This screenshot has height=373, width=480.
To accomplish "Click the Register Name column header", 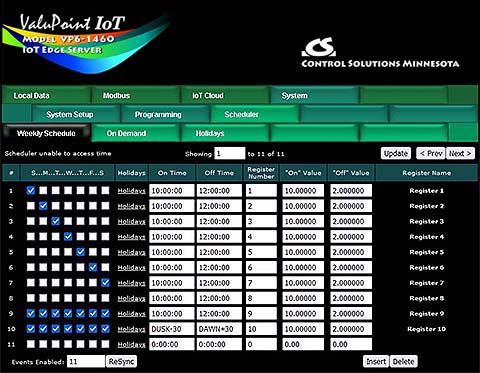I will pyautogui.click(x=426, y=173).
